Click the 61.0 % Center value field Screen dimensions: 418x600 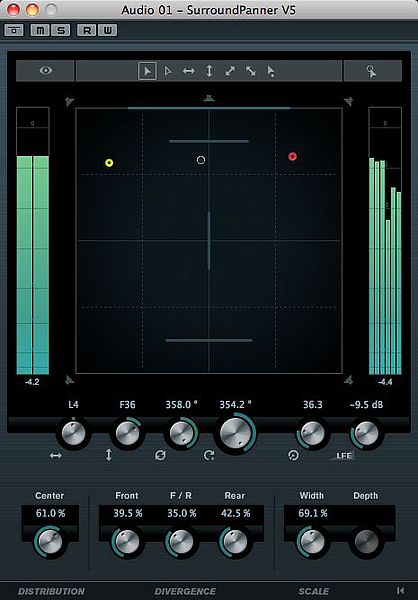tap(50, 514)
